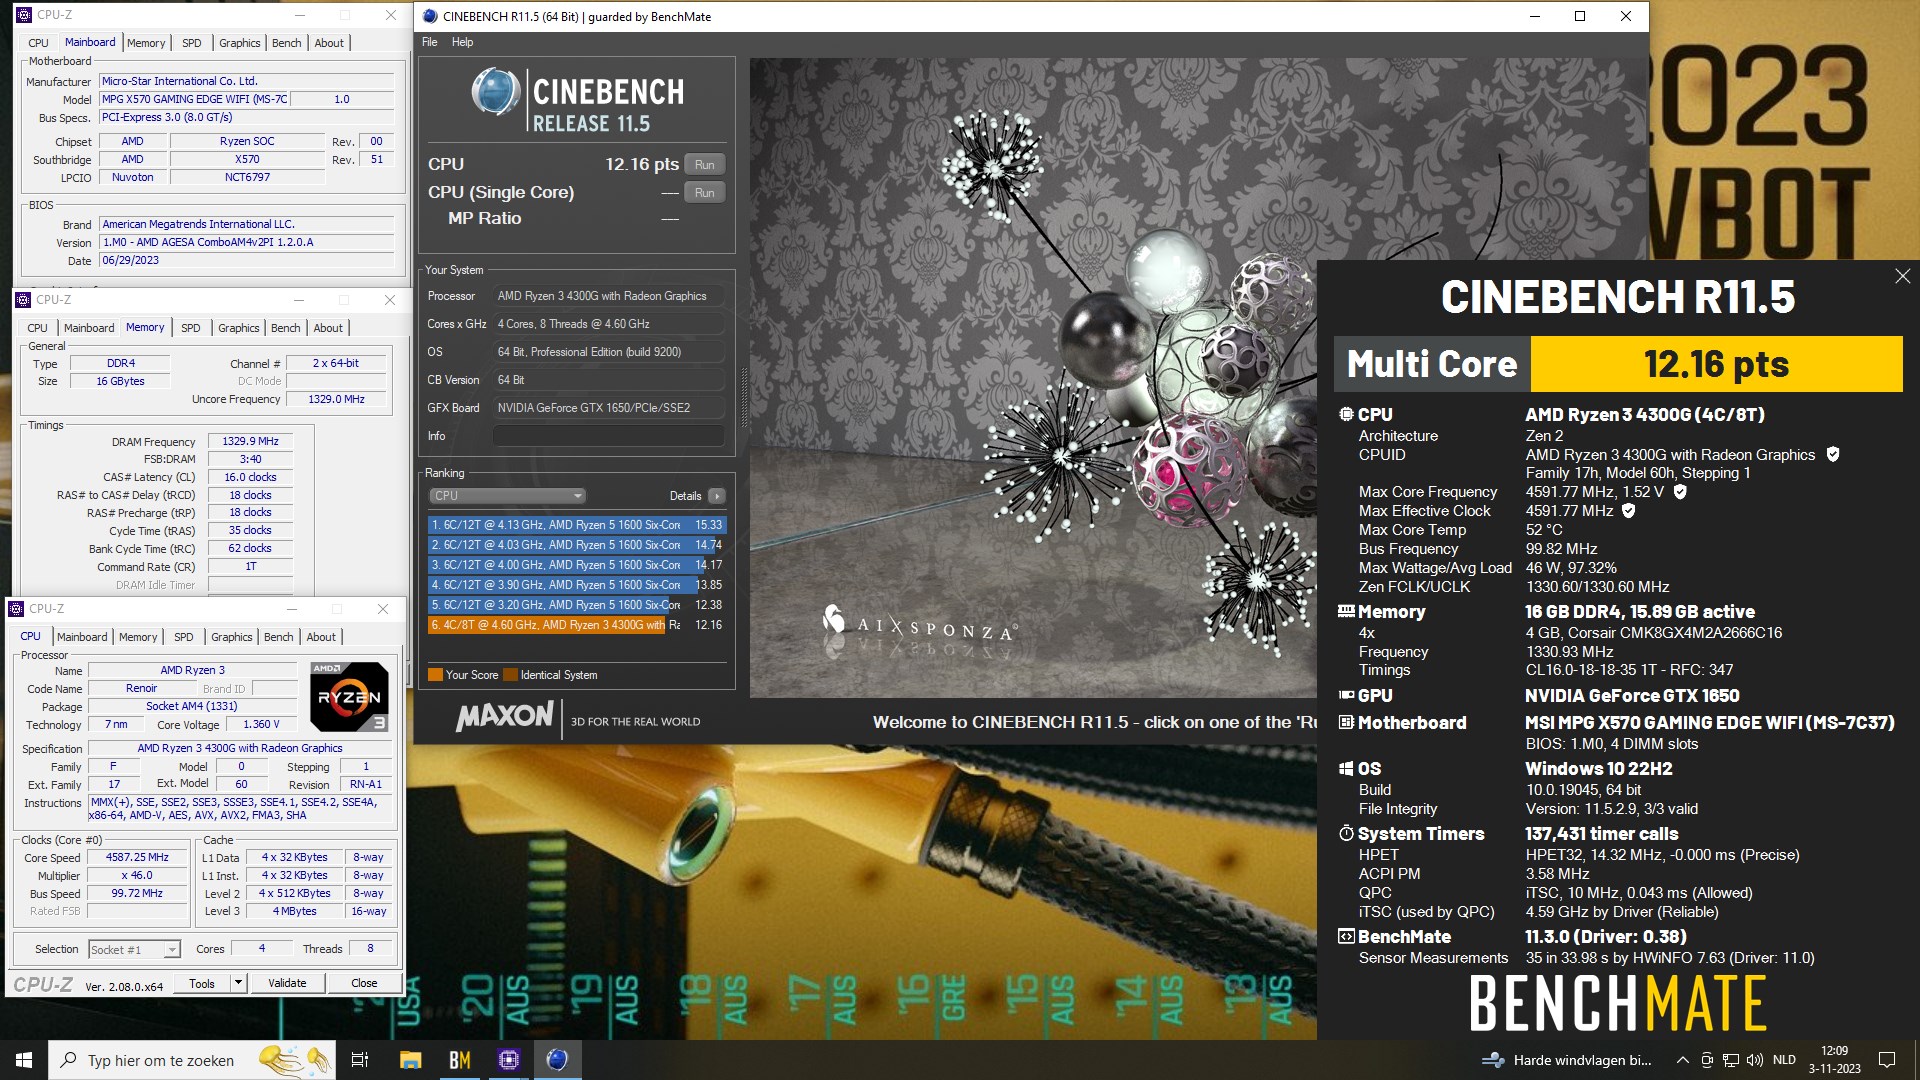This screenshot has width=1920, height=1080.
Task: Click the Motherboard section icon in BenchMate
Action: 1346,722
